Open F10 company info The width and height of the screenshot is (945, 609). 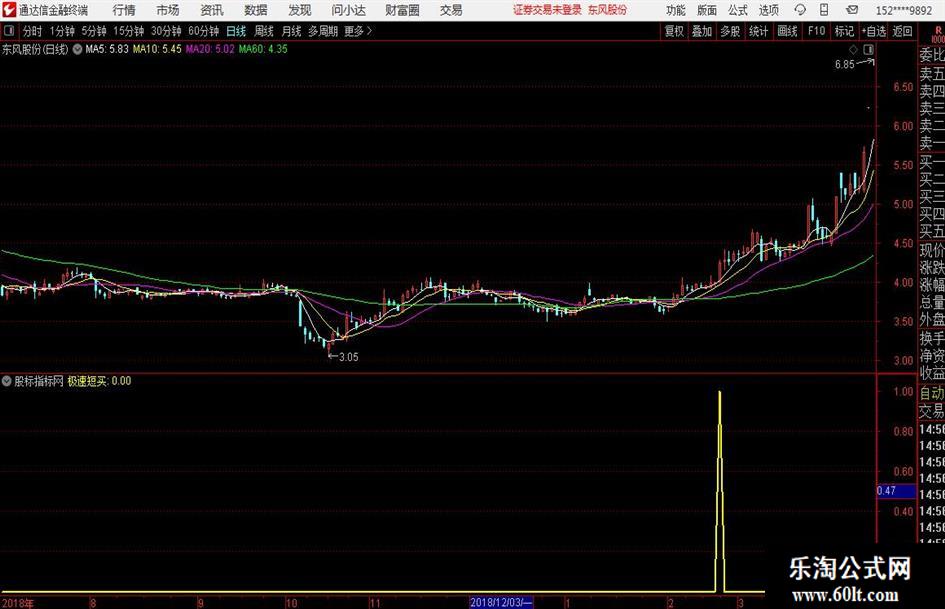click(x=816, y=31)
